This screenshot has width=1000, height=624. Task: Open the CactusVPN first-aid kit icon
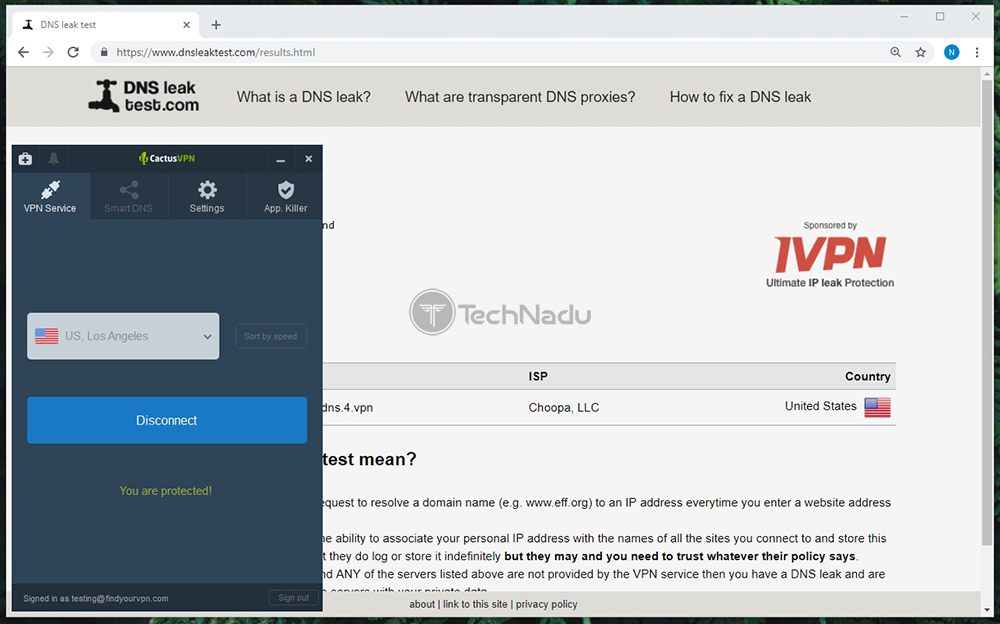click(26, 159)
